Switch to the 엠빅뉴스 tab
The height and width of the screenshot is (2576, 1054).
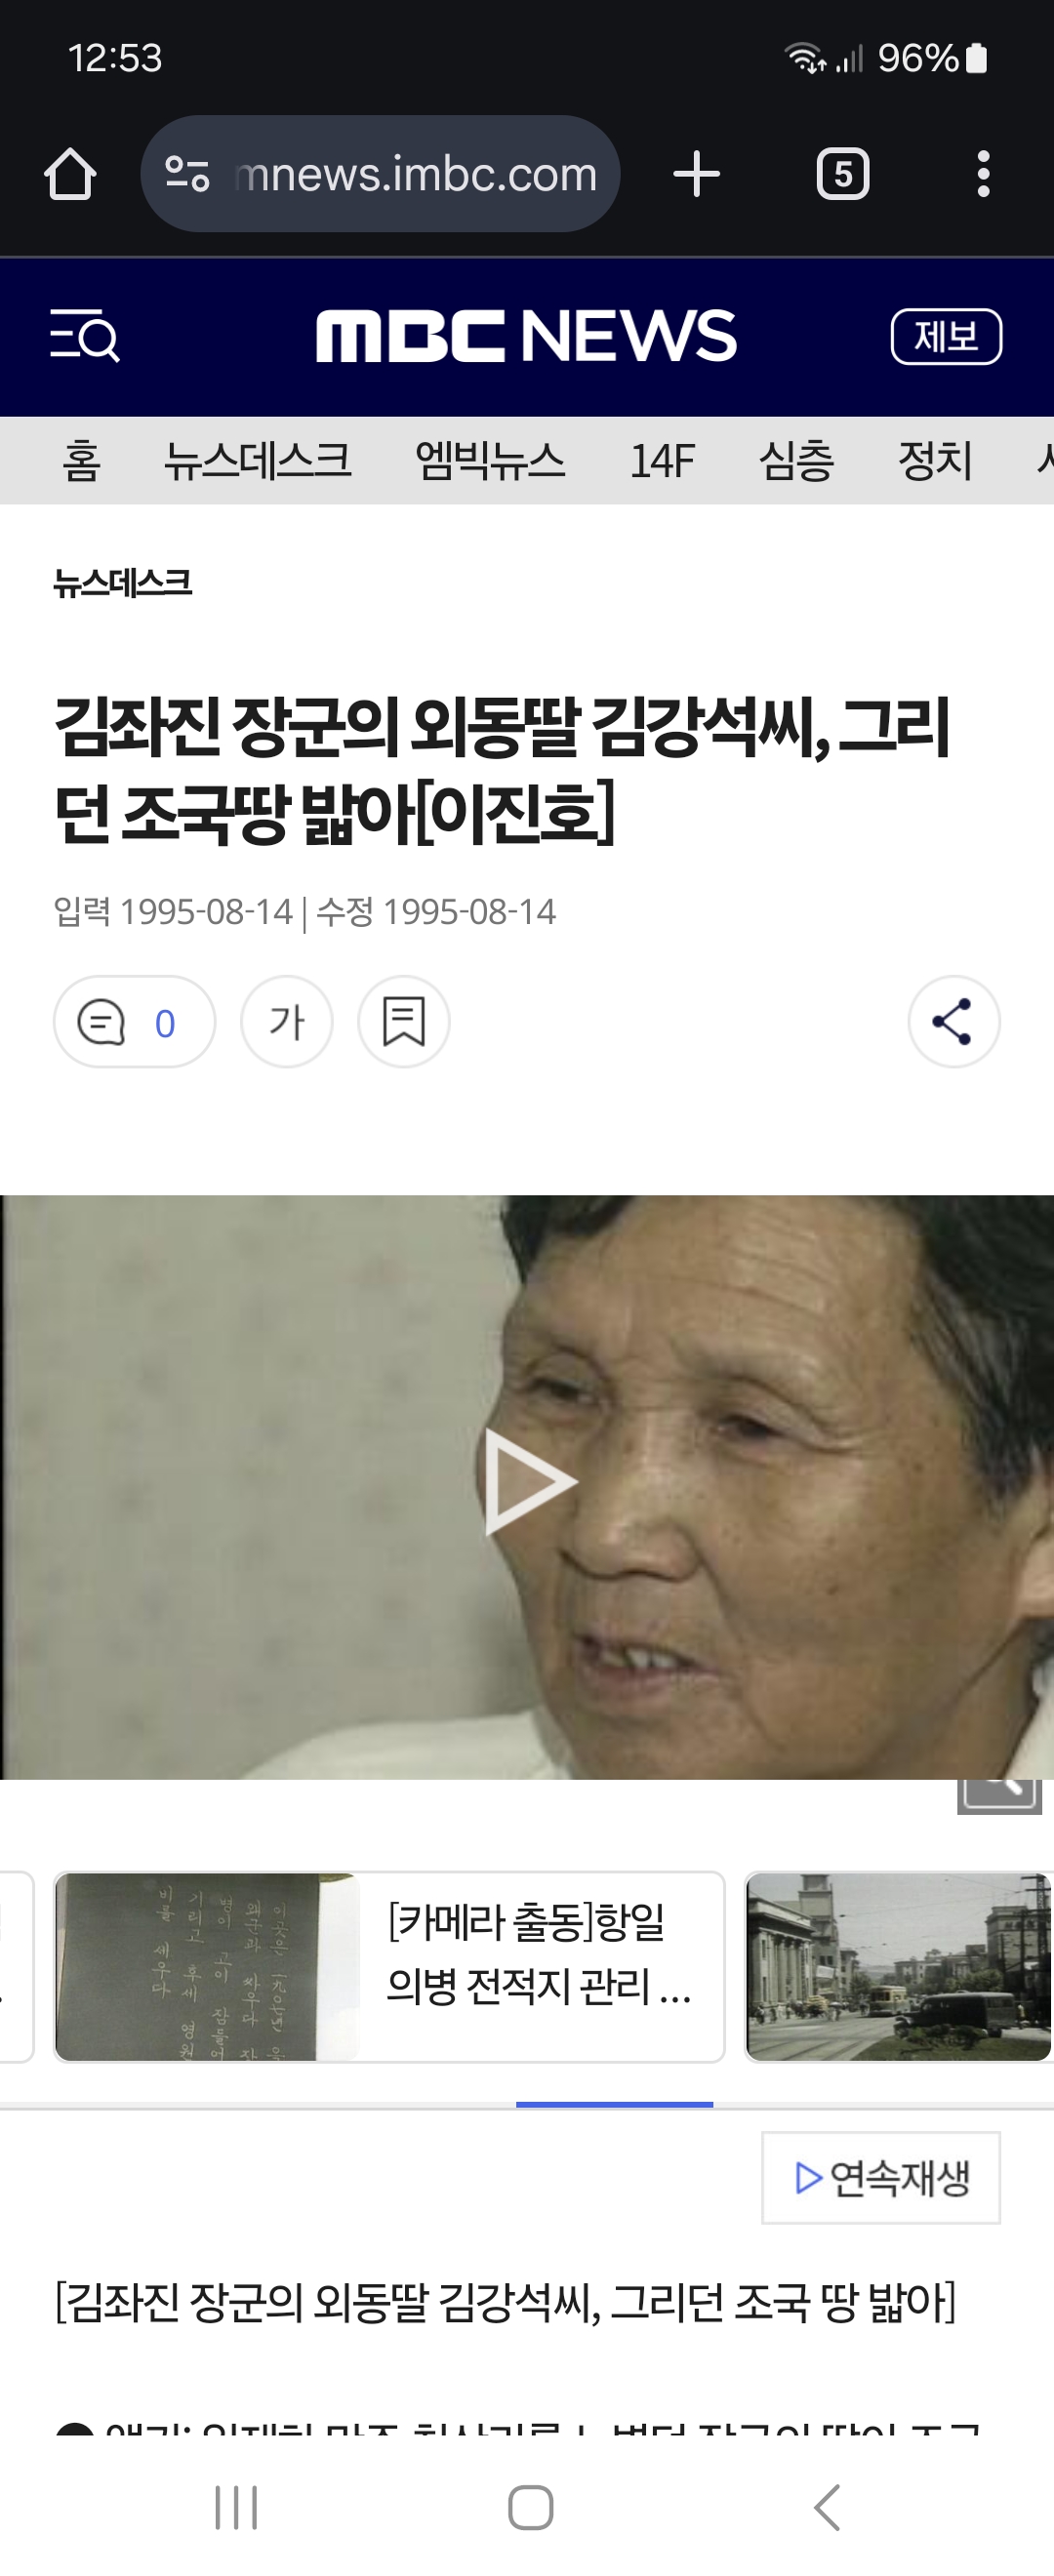point(490,461)
